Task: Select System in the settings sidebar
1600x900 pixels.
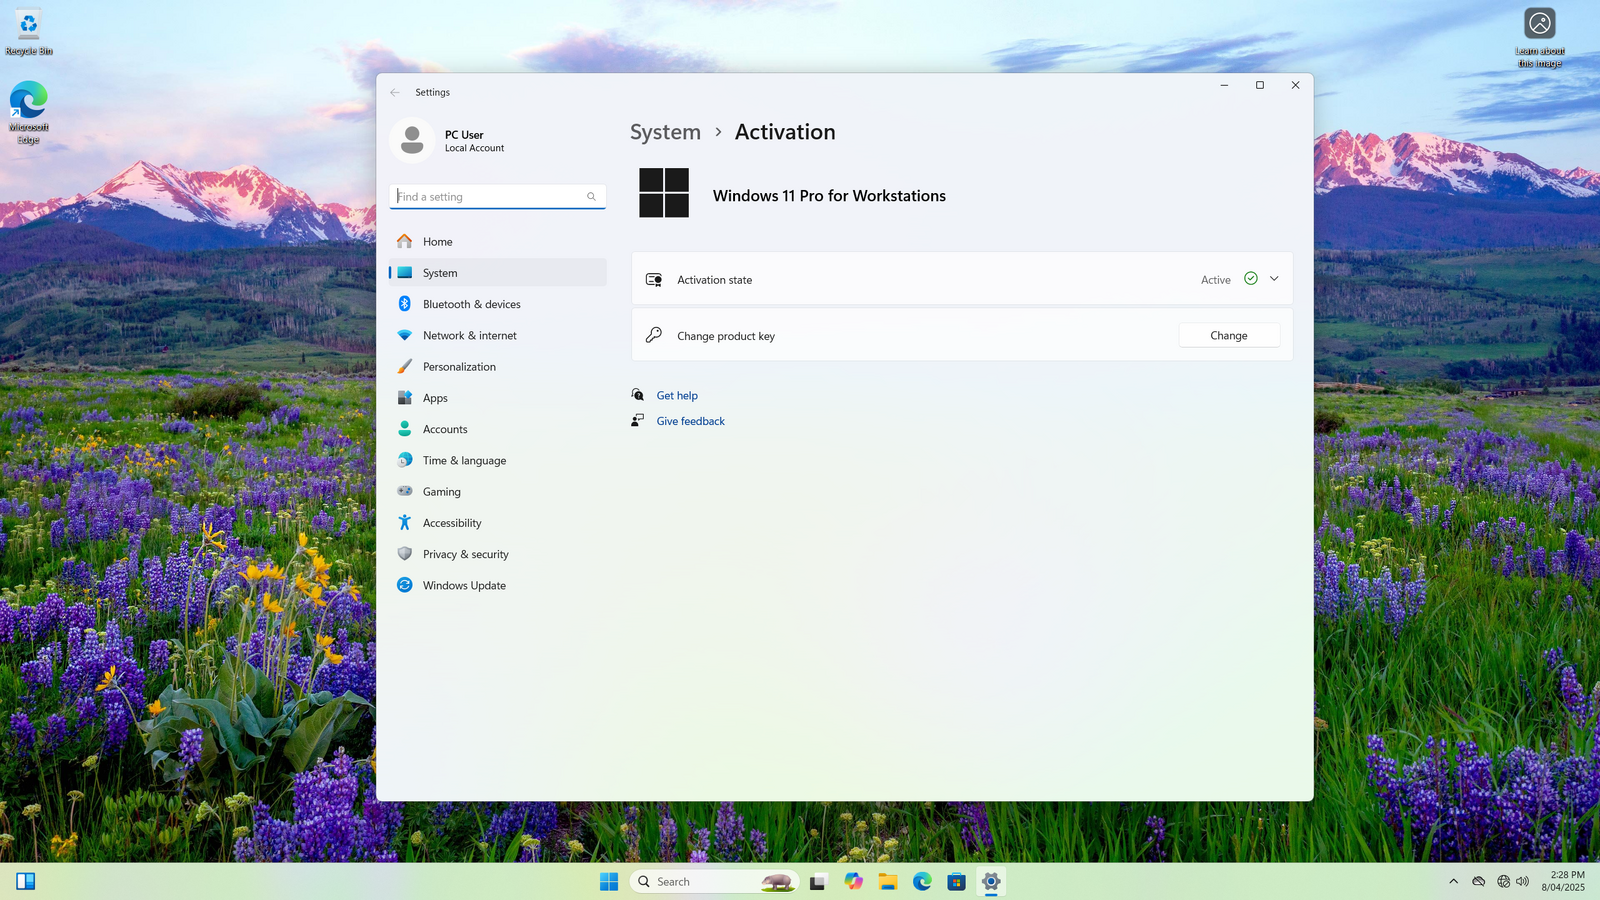Action: [x=497, y=273]
